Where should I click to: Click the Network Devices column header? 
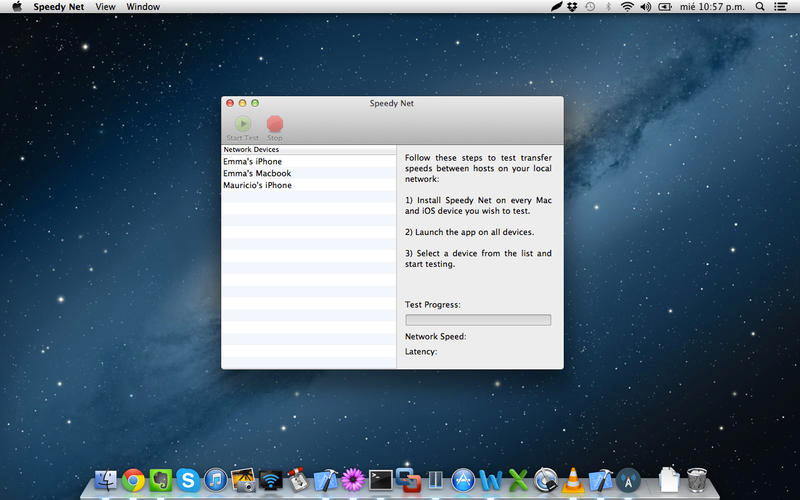tap(309, 149)
